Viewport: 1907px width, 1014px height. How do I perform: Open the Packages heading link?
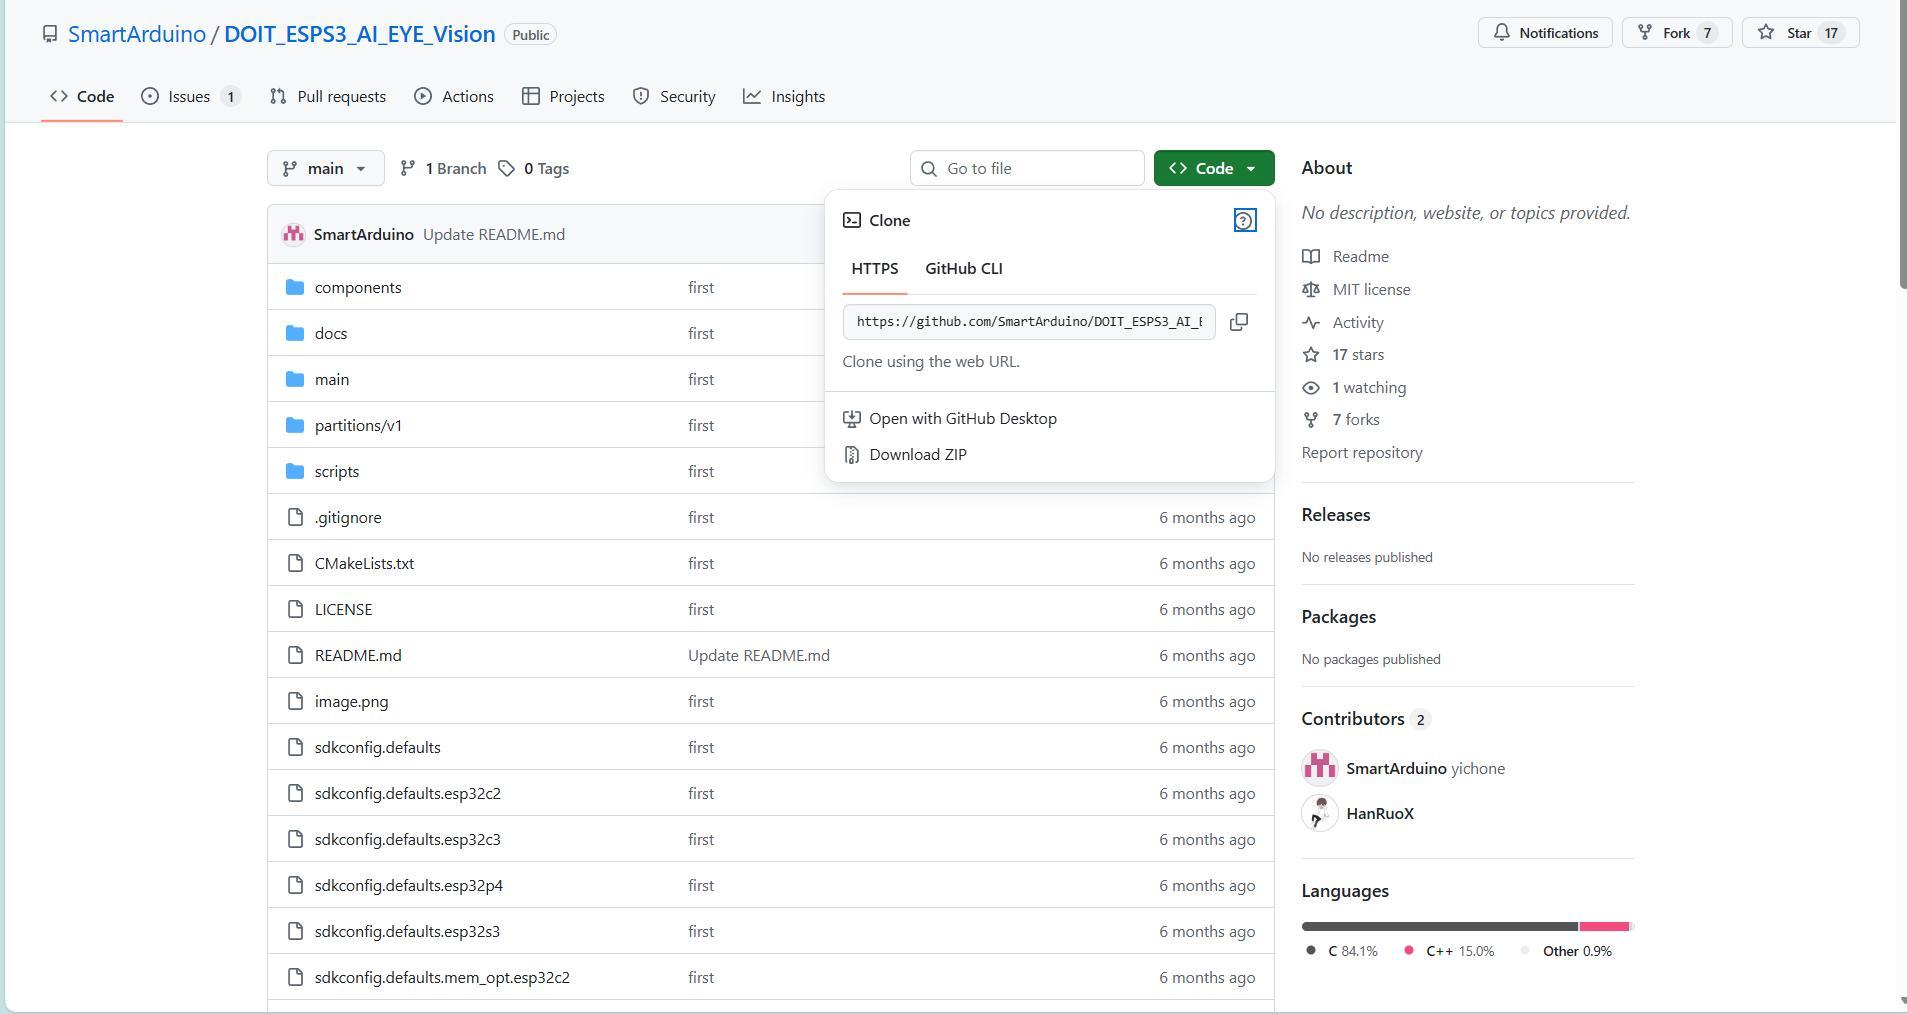(1339, 617)
